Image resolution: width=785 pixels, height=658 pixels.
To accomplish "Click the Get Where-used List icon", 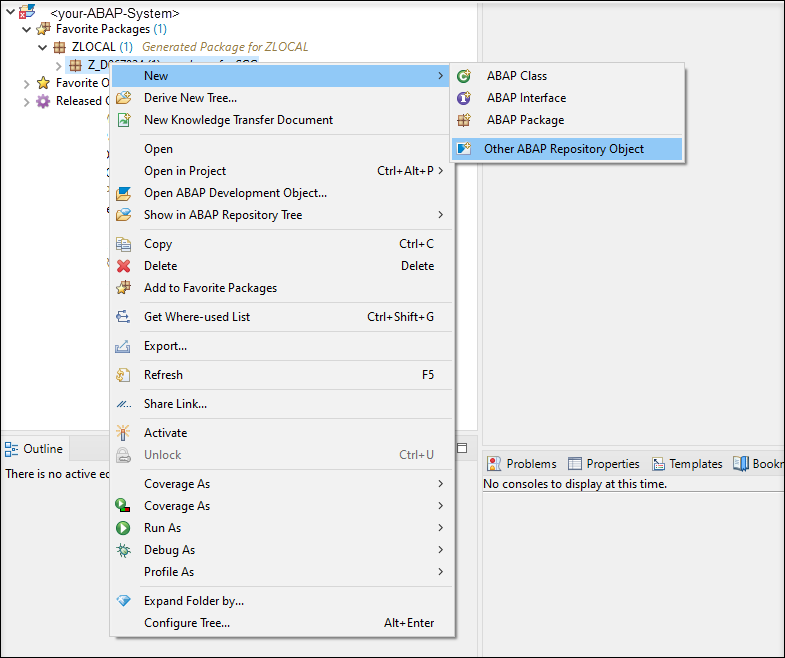I will tap(123, 317).
